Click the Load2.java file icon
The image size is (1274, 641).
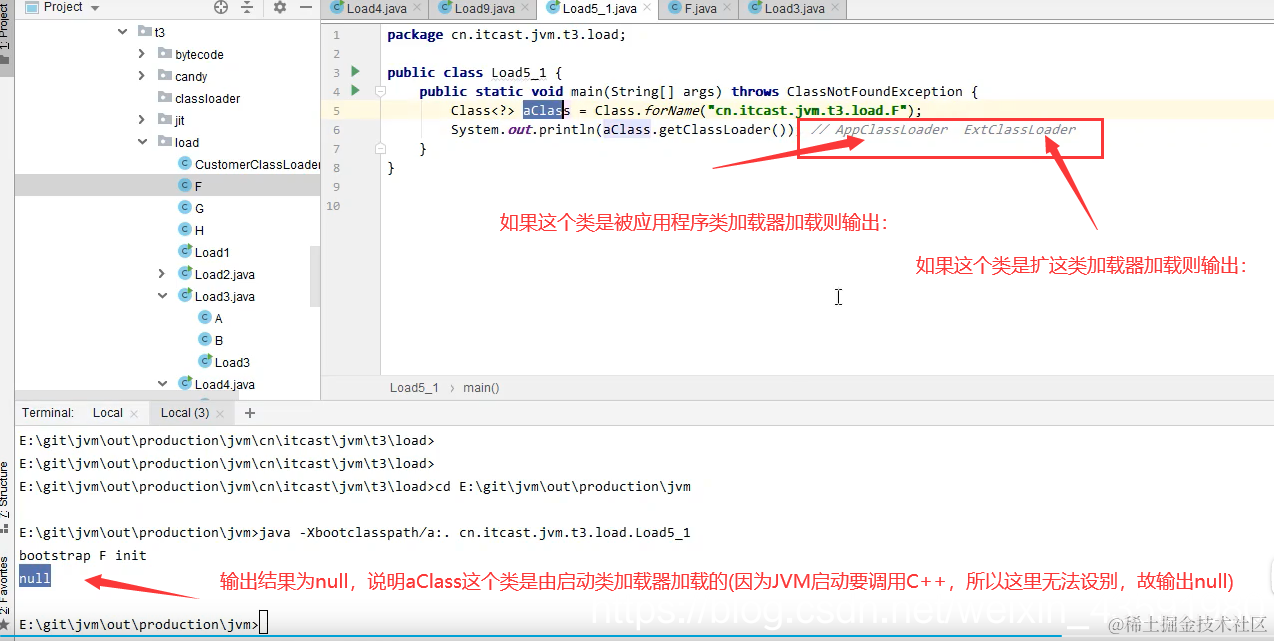[x=185, y=274]
